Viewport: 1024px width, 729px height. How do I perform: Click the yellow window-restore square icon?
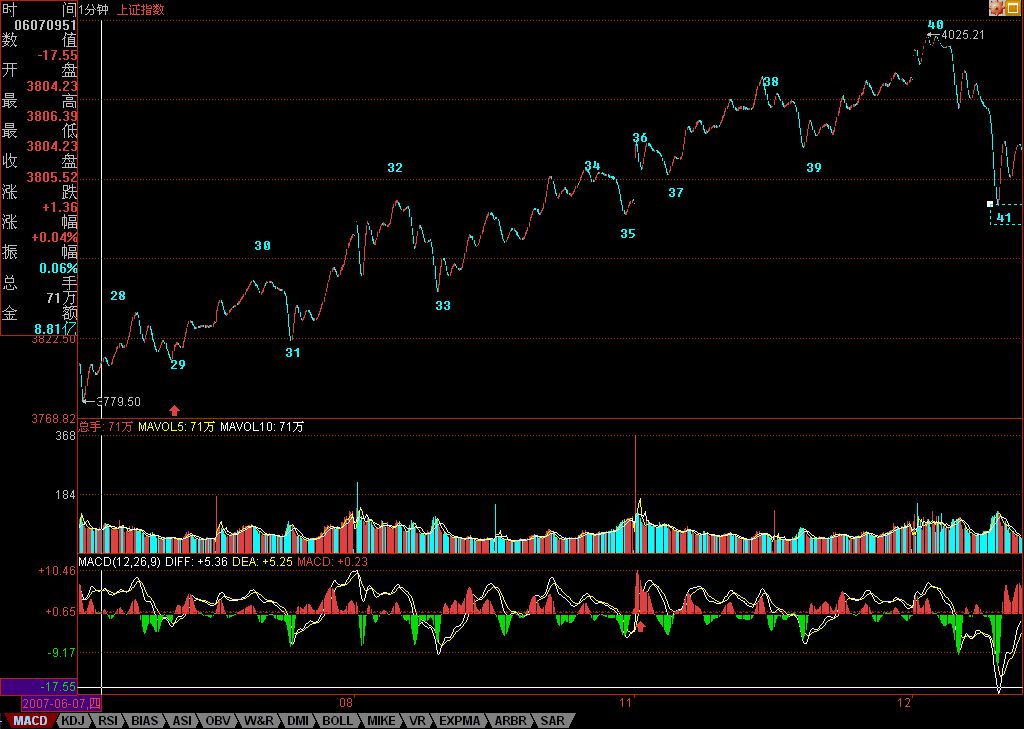1014,8
